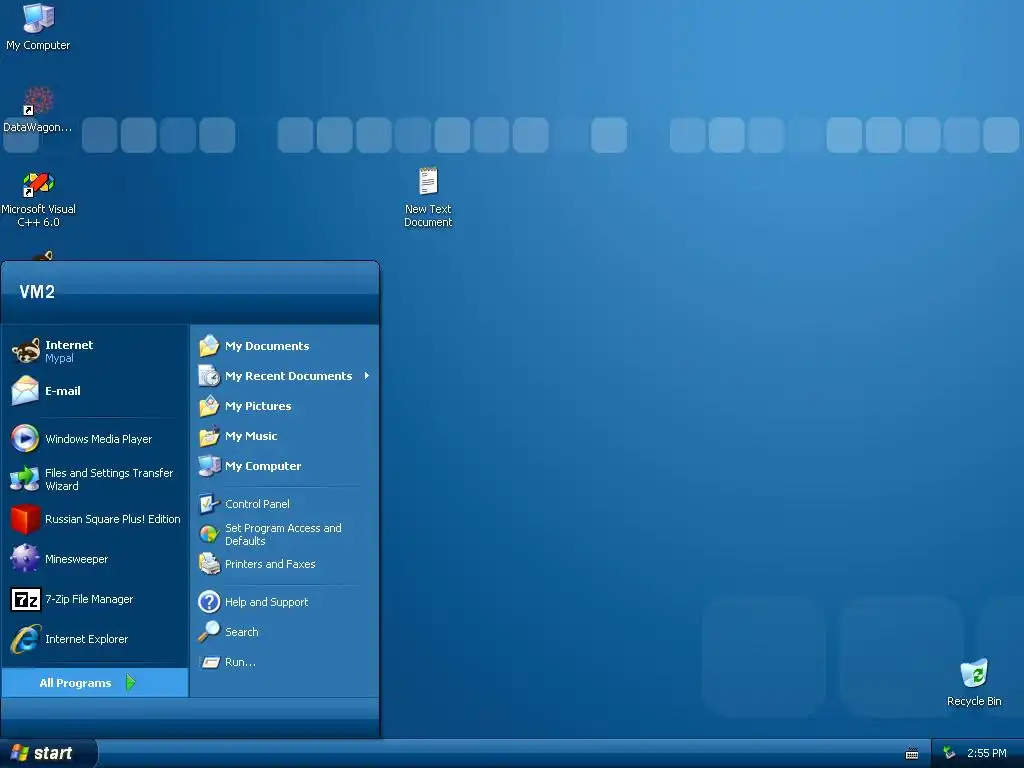This screenshot has height=768, width=1024.
Task: Open My Pictures folder icon
Action: 209,406
